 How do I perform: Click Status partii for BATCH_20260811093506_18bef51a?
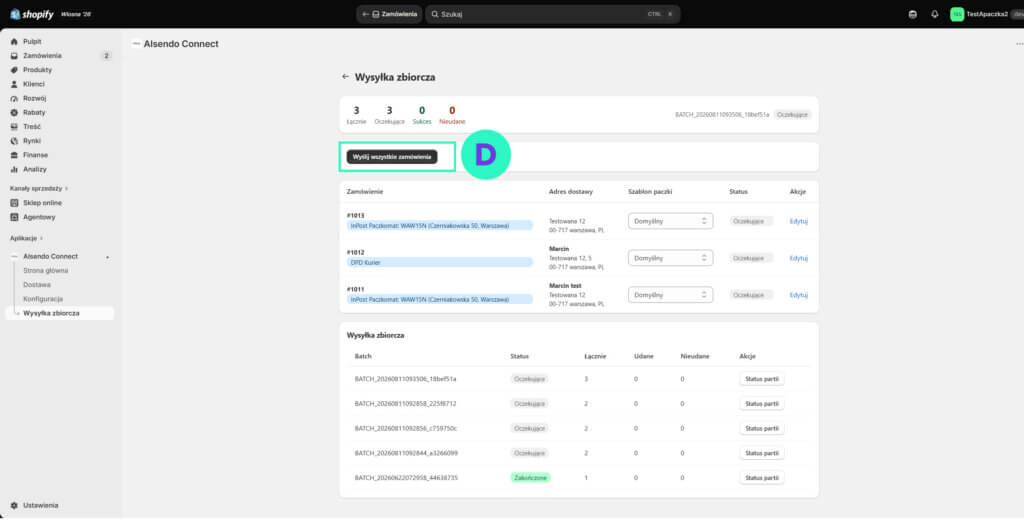(x=762, y=379)
